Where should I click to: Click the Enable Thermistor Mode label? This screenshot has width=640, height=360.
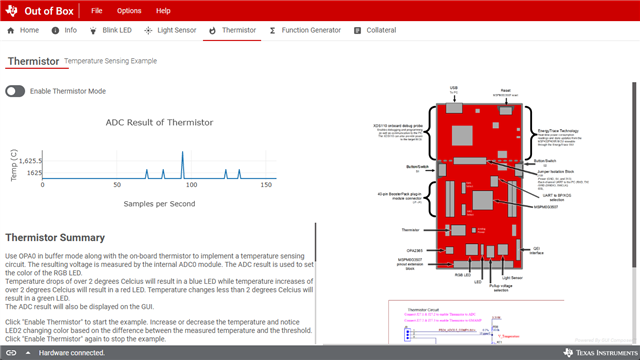(x=68, y=91)
